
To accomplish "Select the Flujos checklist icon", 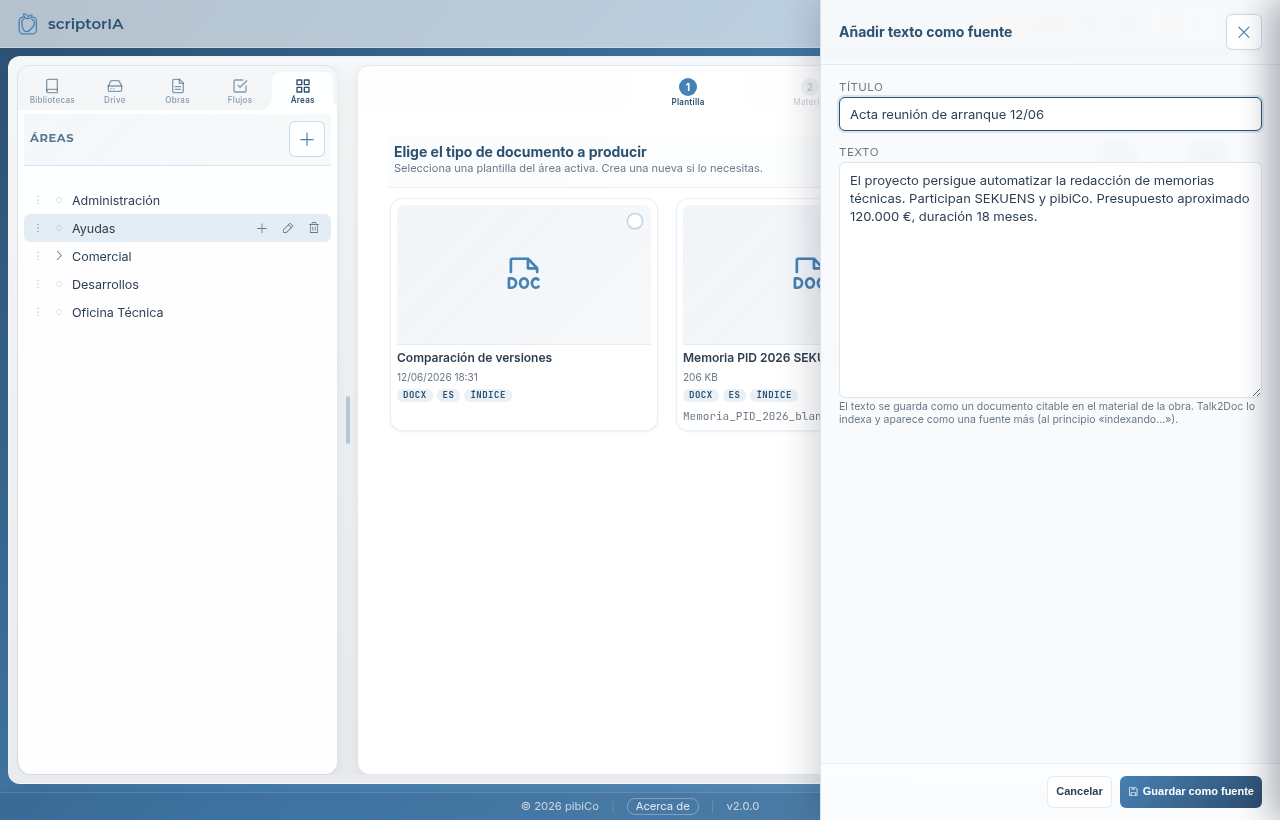I will pyautogui.click(x=240, y=86).
